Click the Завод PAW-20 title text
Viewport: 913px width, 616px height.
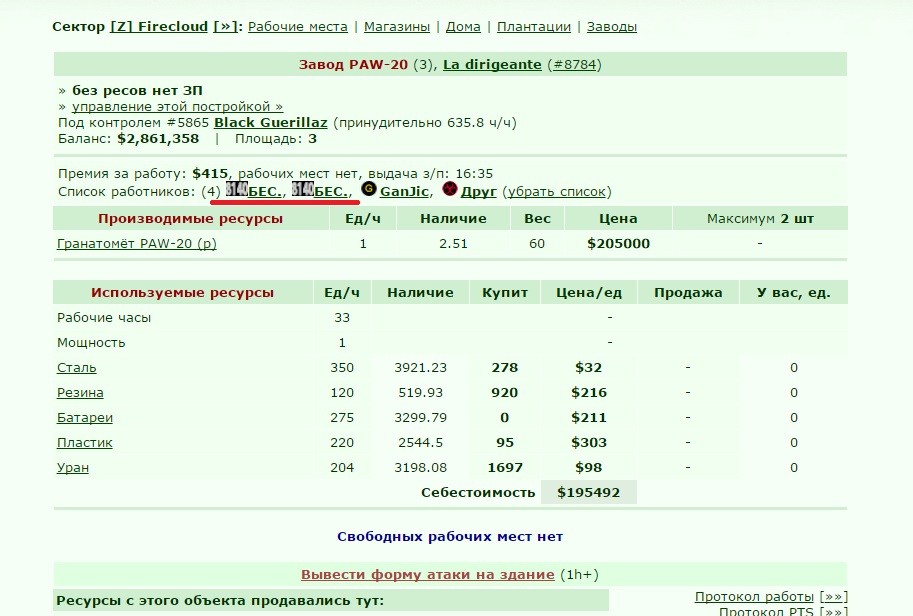pos(353,65)
